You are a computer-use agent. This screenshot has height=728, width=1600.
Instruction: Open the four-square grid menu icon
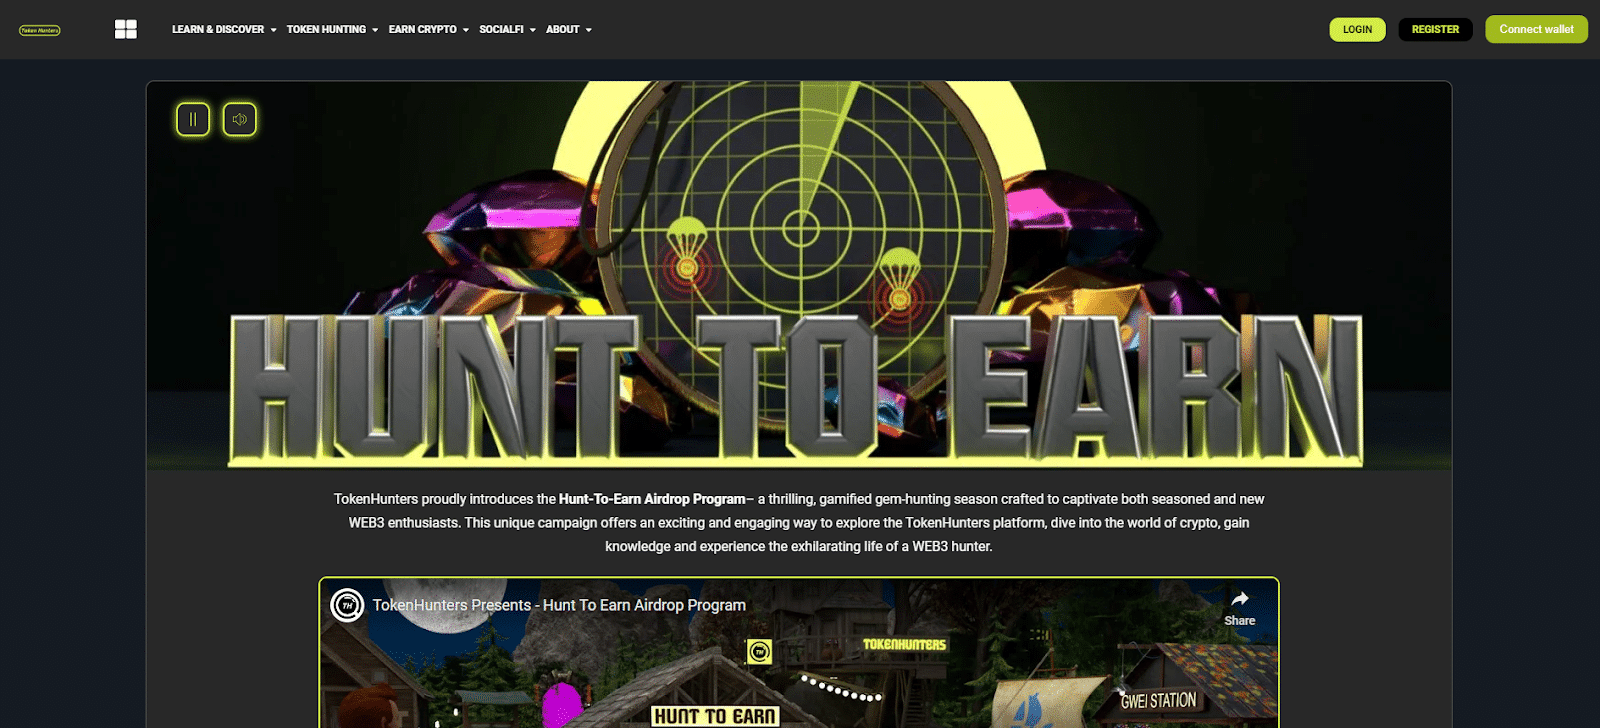pos(126,29)
